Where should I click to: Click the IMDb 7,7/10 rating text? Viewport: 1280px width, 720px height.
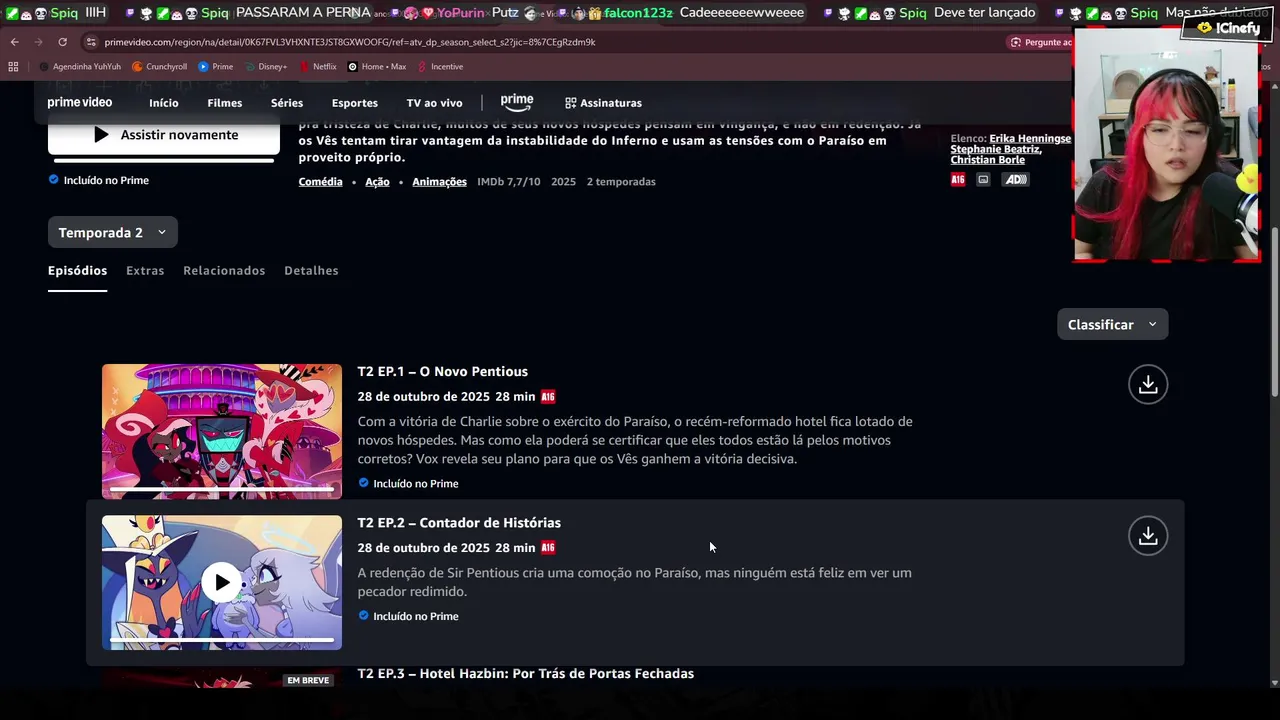click(509, 182)
